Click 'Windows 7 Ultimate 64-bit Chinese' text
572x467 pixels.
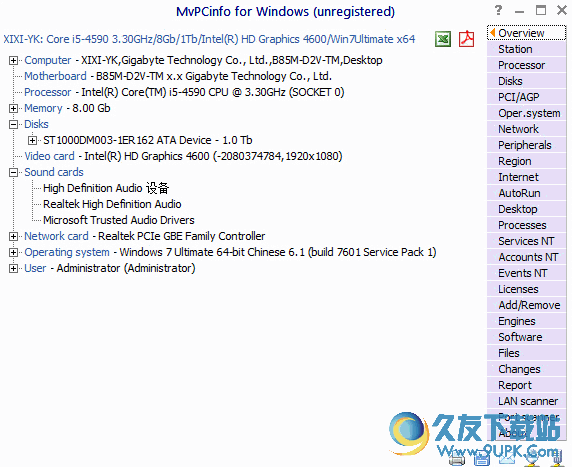point(202,252)
